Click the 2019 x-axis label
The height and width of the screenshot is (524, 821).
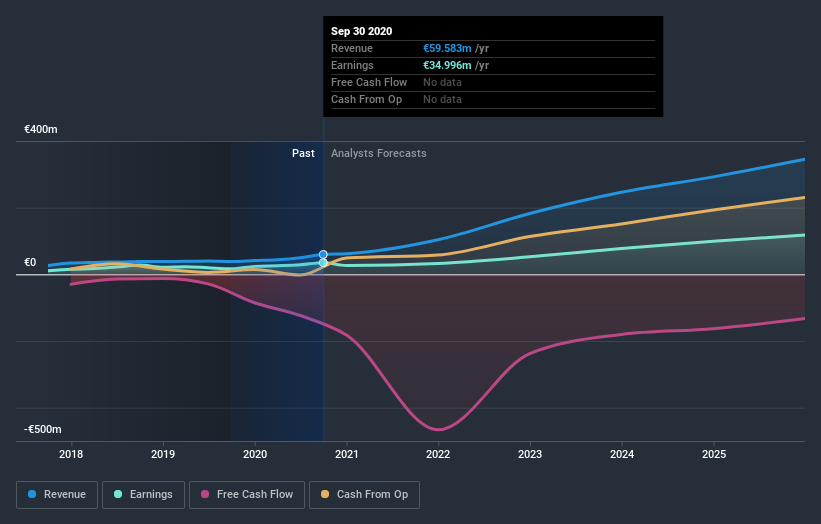[163, 454]
